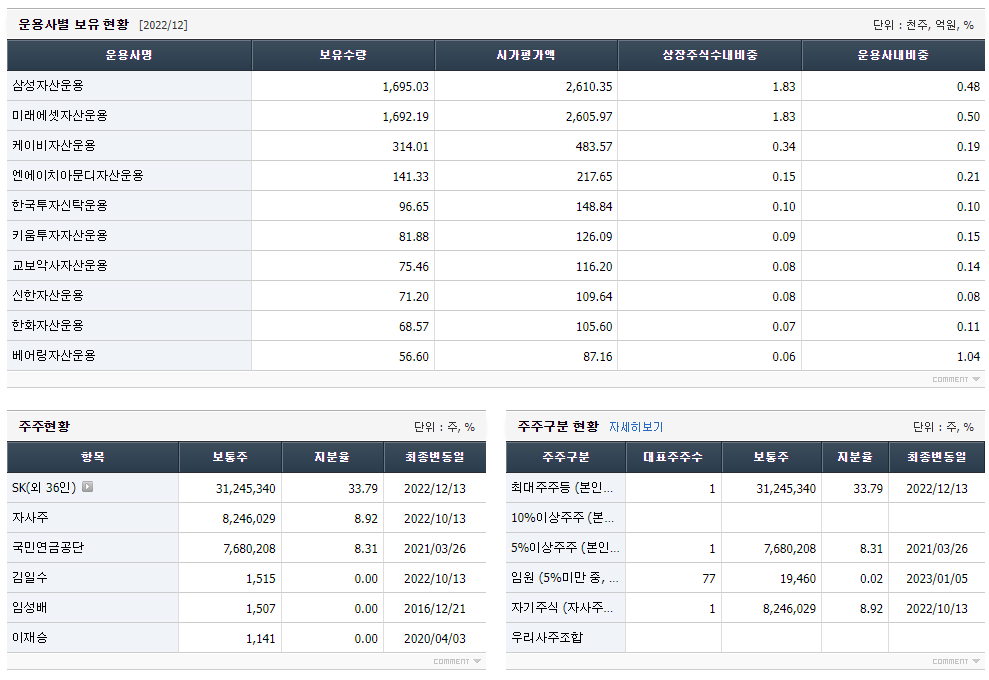Select 임원 (5%미만 중, ... row

pyautogui.click(x=565, y=577)
